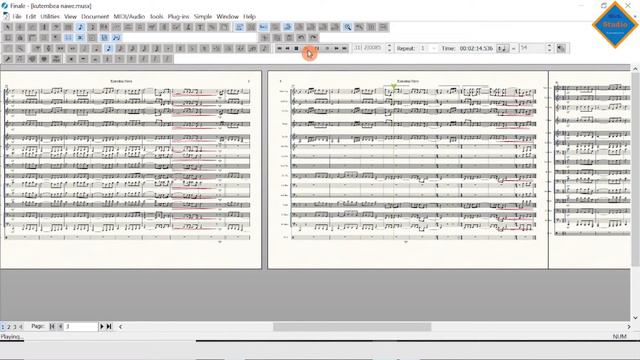This screenshot has width=640, height=360.
Task: Go to the previous page
Action: tap(60, 327)
